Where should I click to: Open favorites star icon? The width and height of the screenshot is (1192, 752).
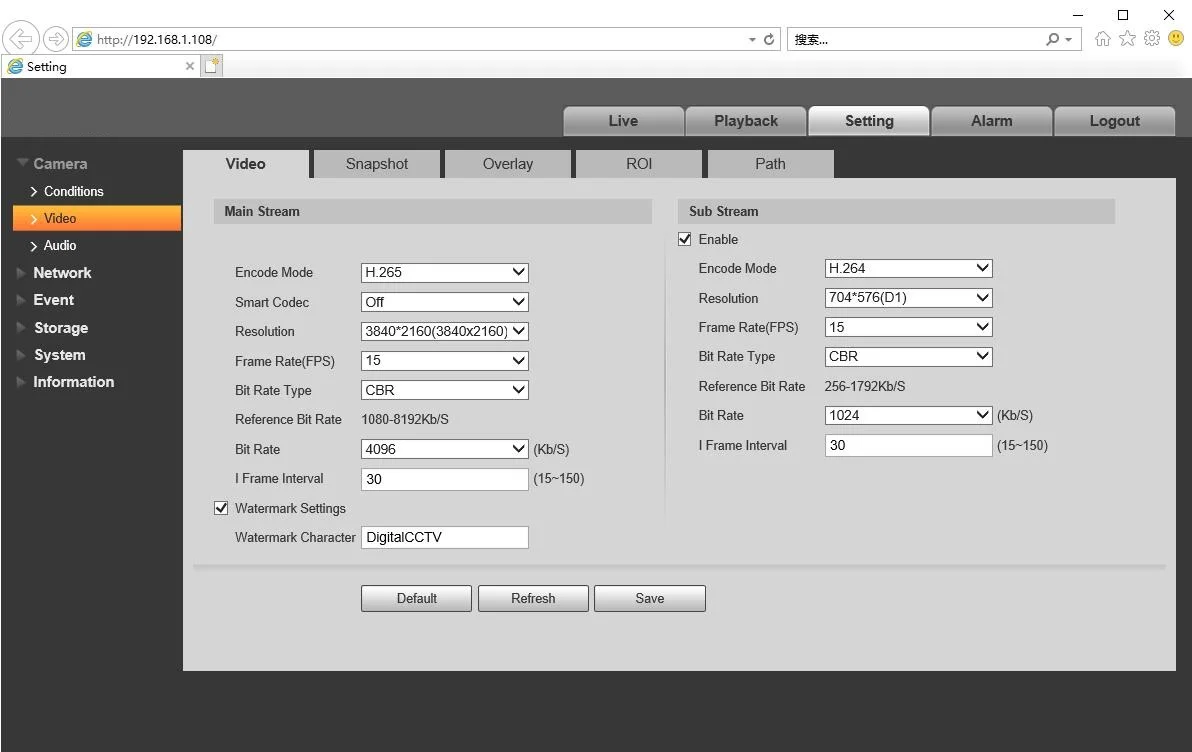(x=1127, y=38)
